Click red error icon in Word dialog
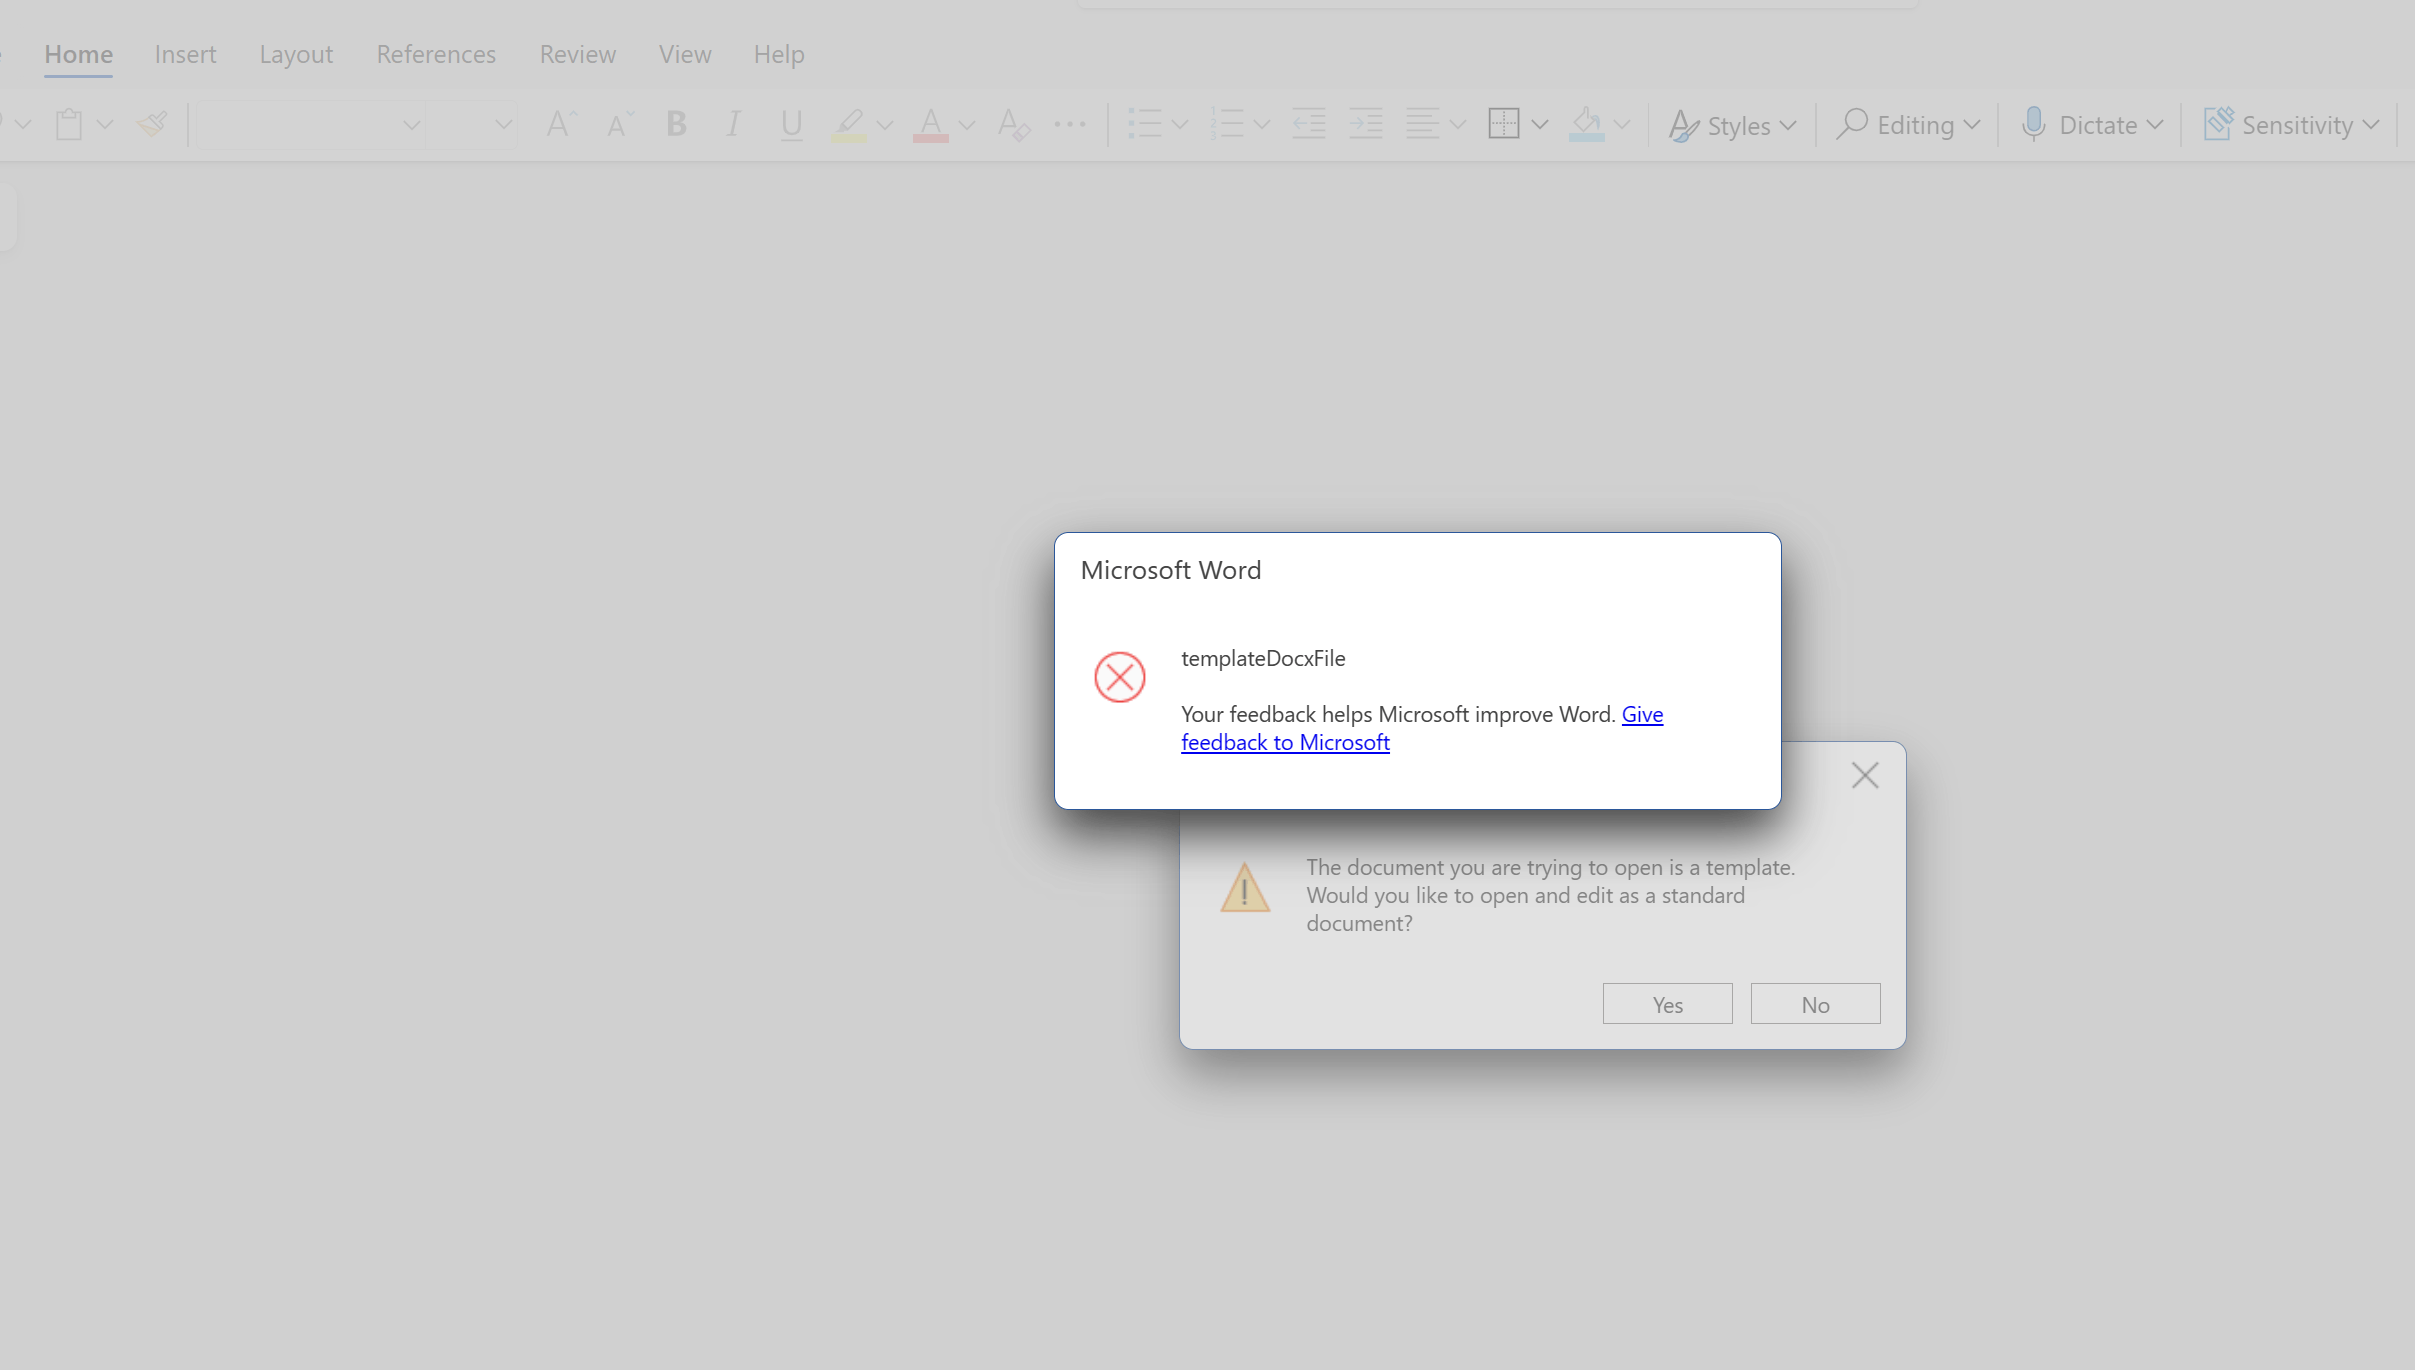The height and width of the screenshot is (1370, 2415). pyautogui.click(x=1119, y=677)
